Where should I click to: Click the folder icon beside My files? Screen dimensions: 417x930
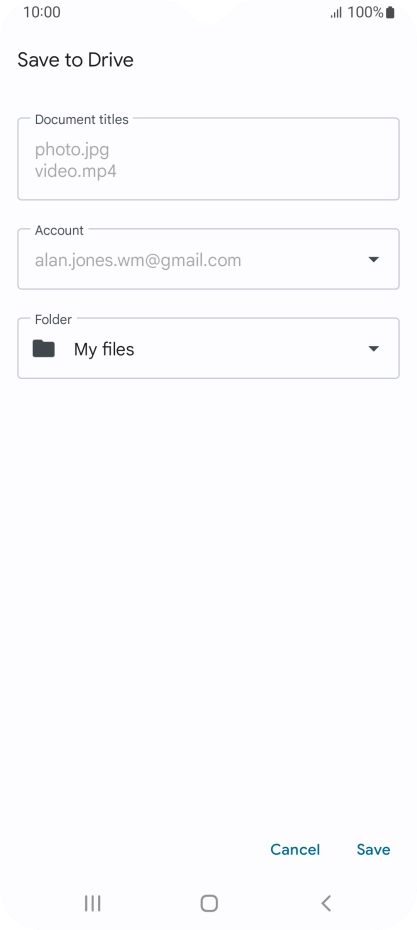click(x=44, y=349)
